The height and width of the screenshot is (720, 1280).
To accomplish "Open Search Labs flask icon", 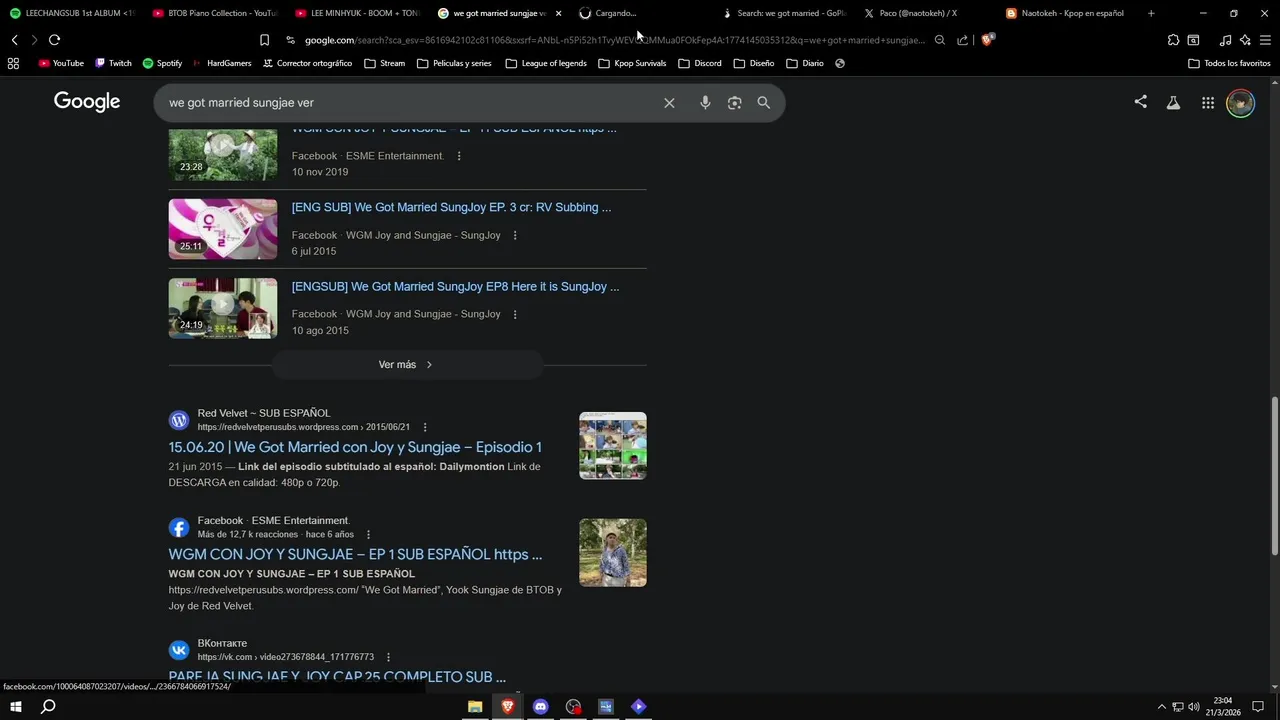I will click(x=1173, y=102).
